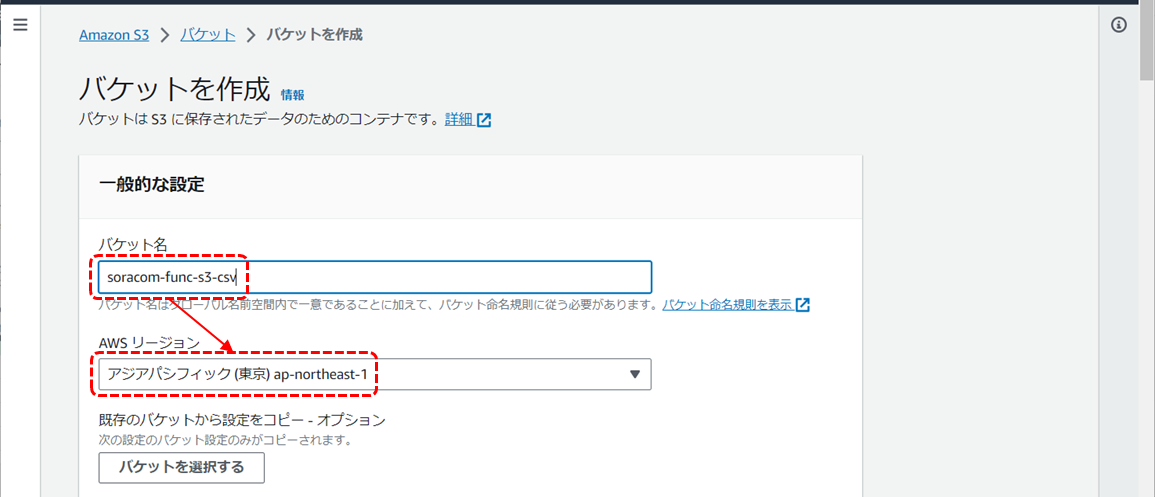Image resolution: width=1155 pixels, height=497 pixels.
Task: Click the 既存のバケットから設定をコピー - オプション label
Action: pyautogui.click(x=242, y=420)
